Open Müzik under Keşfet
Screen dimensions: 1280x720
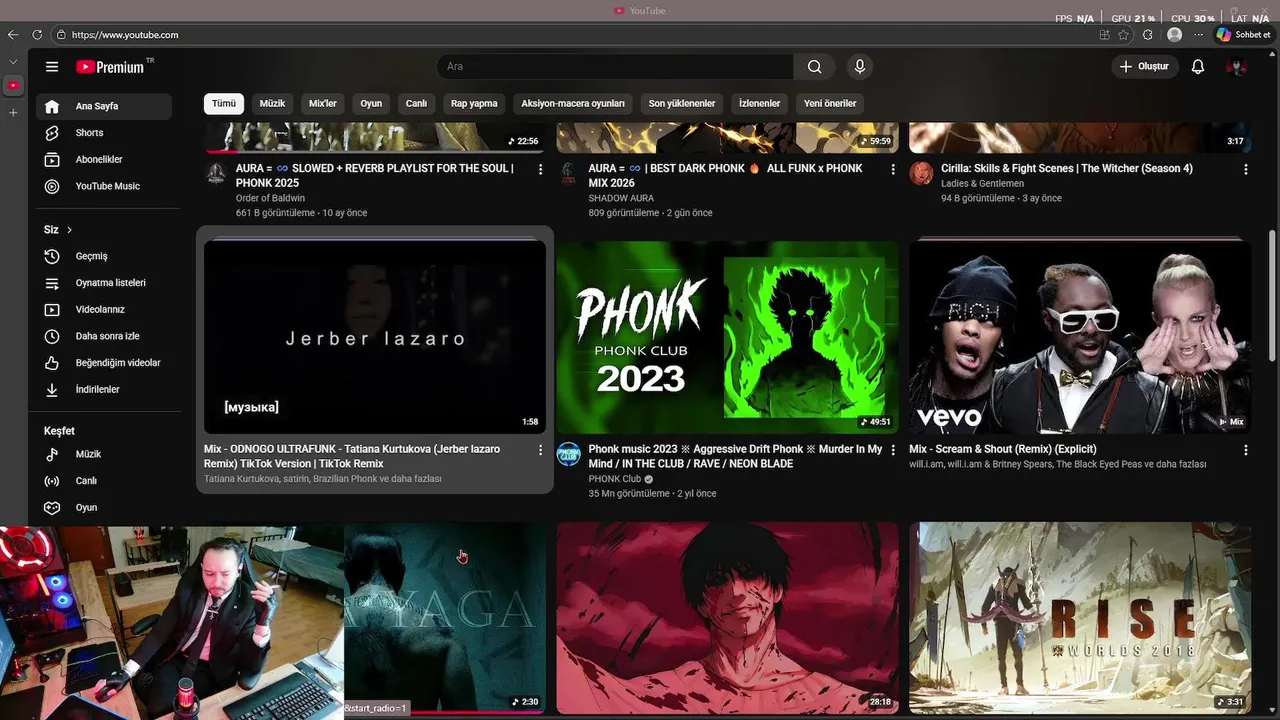(104, 454)
